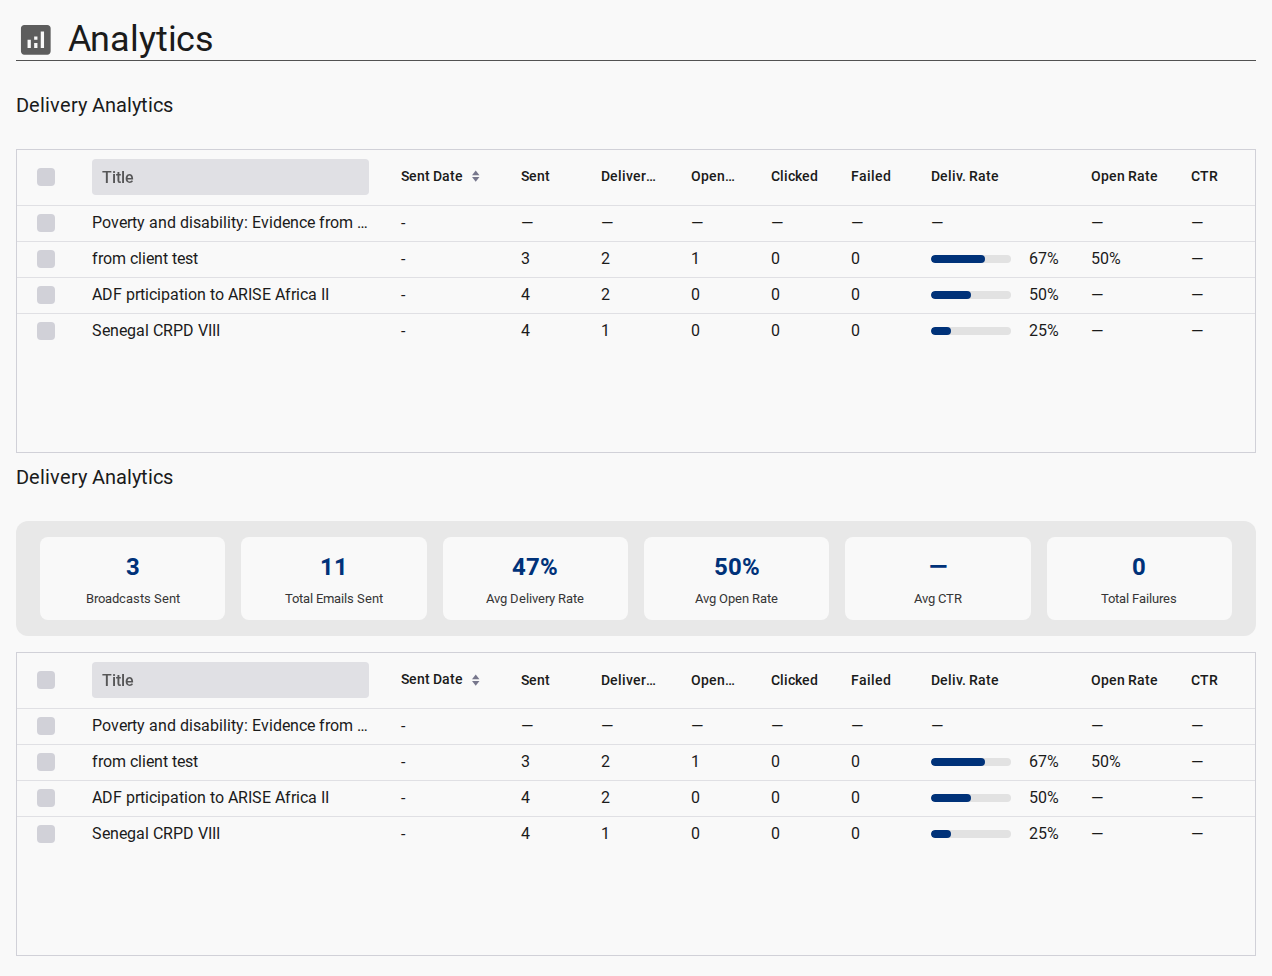
Task: Click Deliv. Rate header in lower table
Action: (x=964, y=680)
